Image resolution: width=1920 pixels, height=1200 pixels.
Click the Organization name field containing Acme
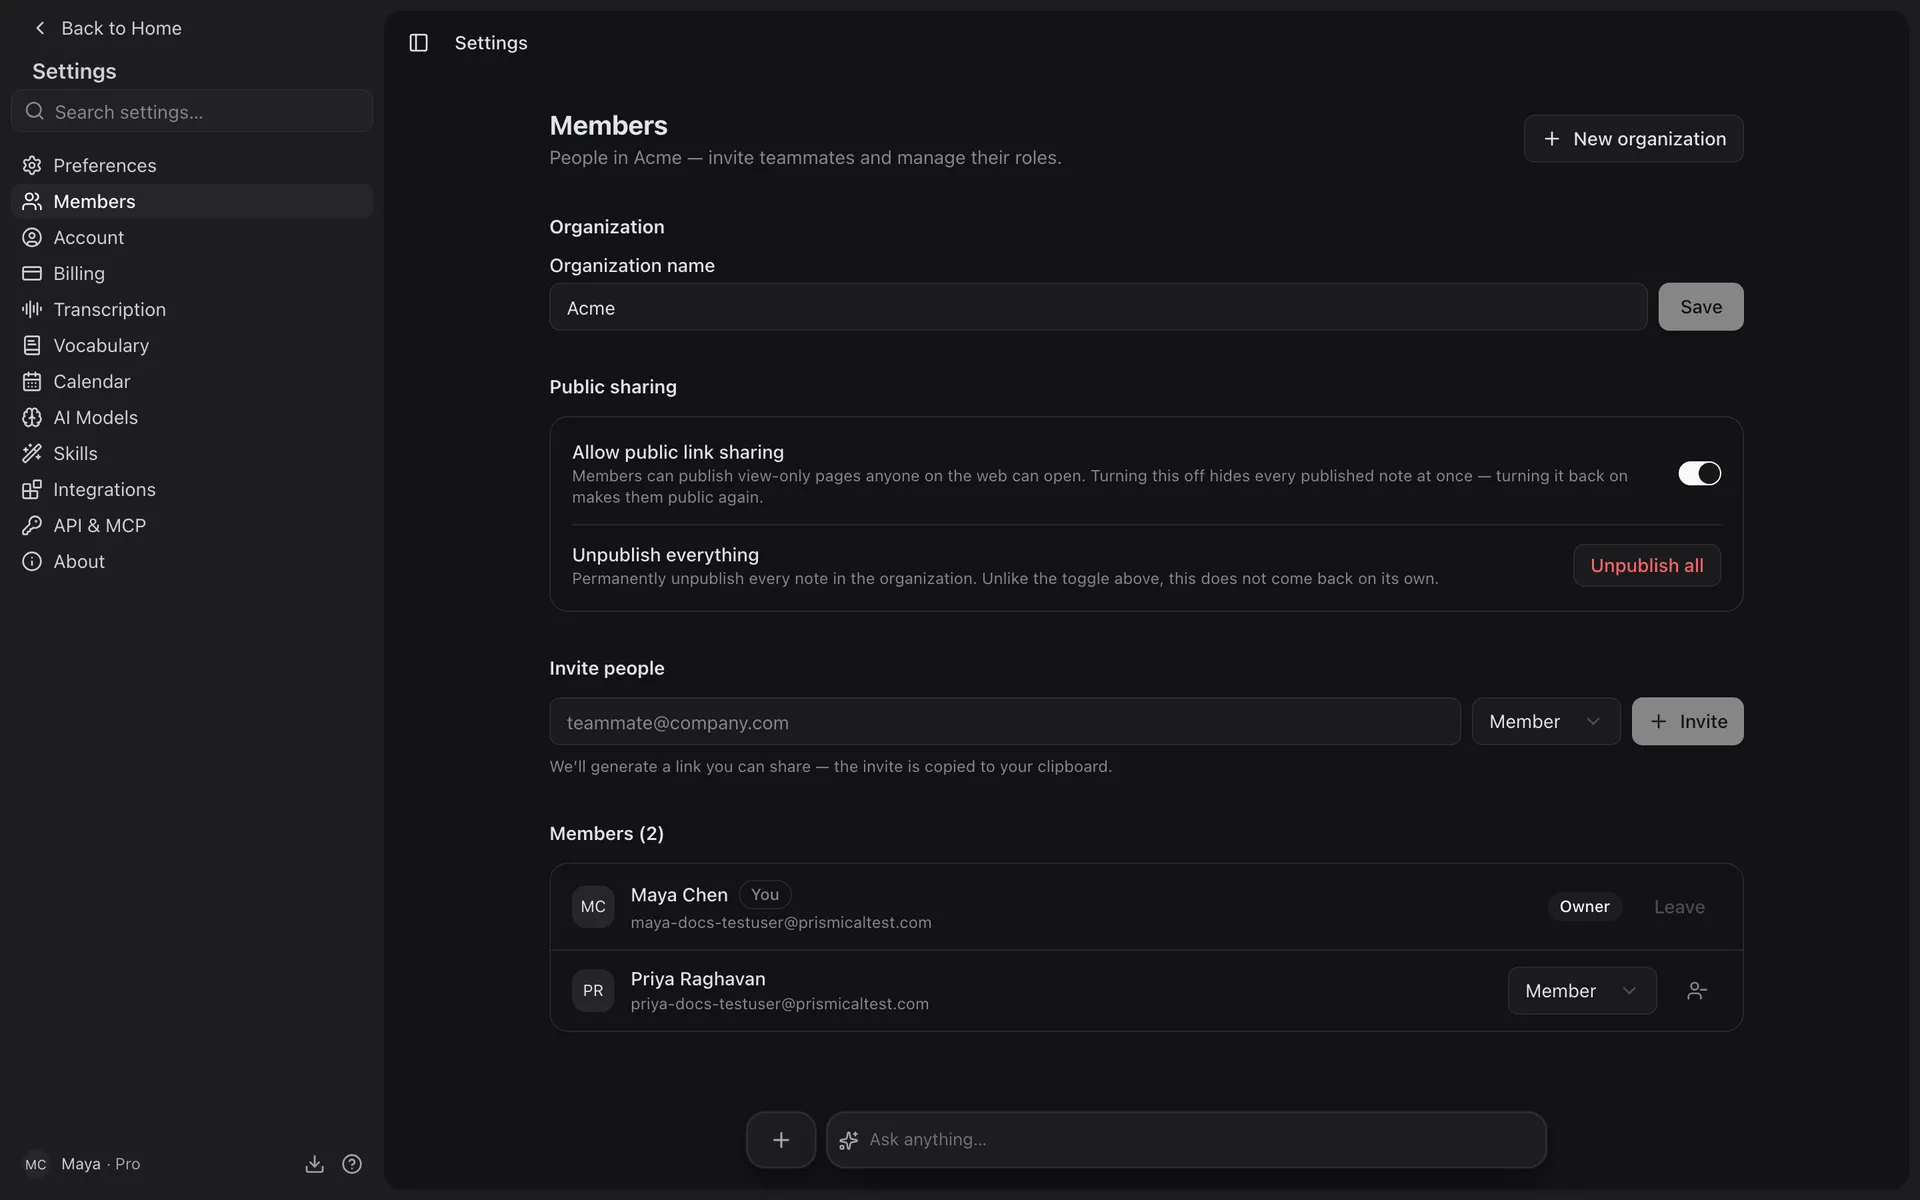point(1098,307)
